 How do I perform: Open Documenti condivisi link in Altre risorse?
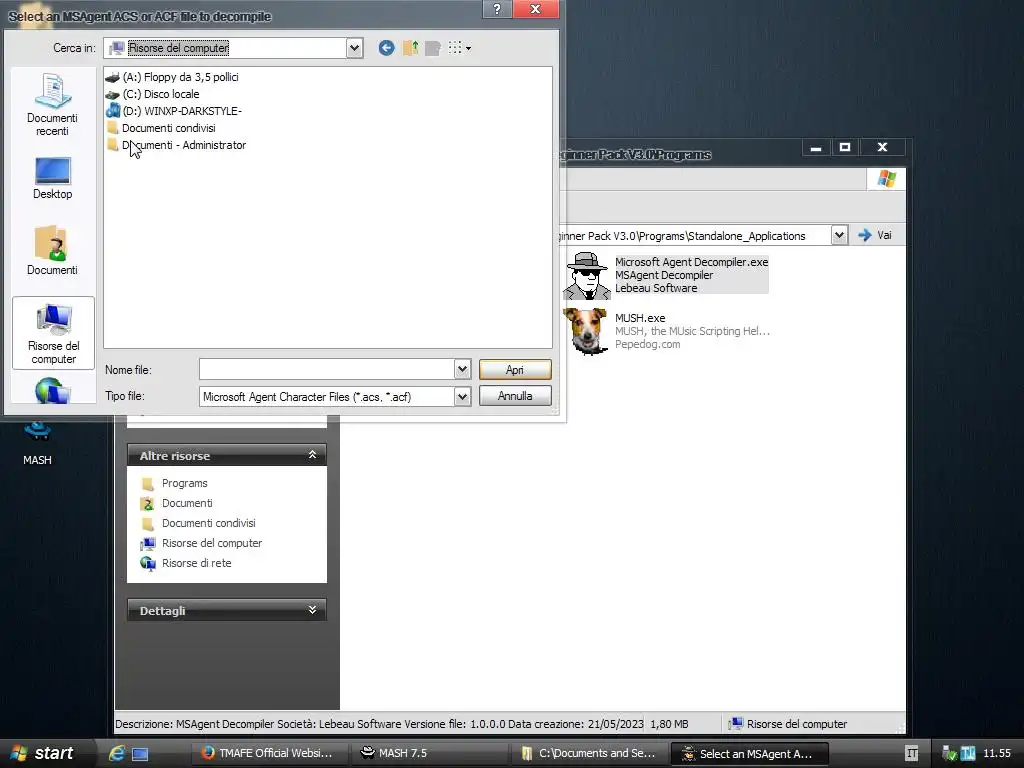208,523
